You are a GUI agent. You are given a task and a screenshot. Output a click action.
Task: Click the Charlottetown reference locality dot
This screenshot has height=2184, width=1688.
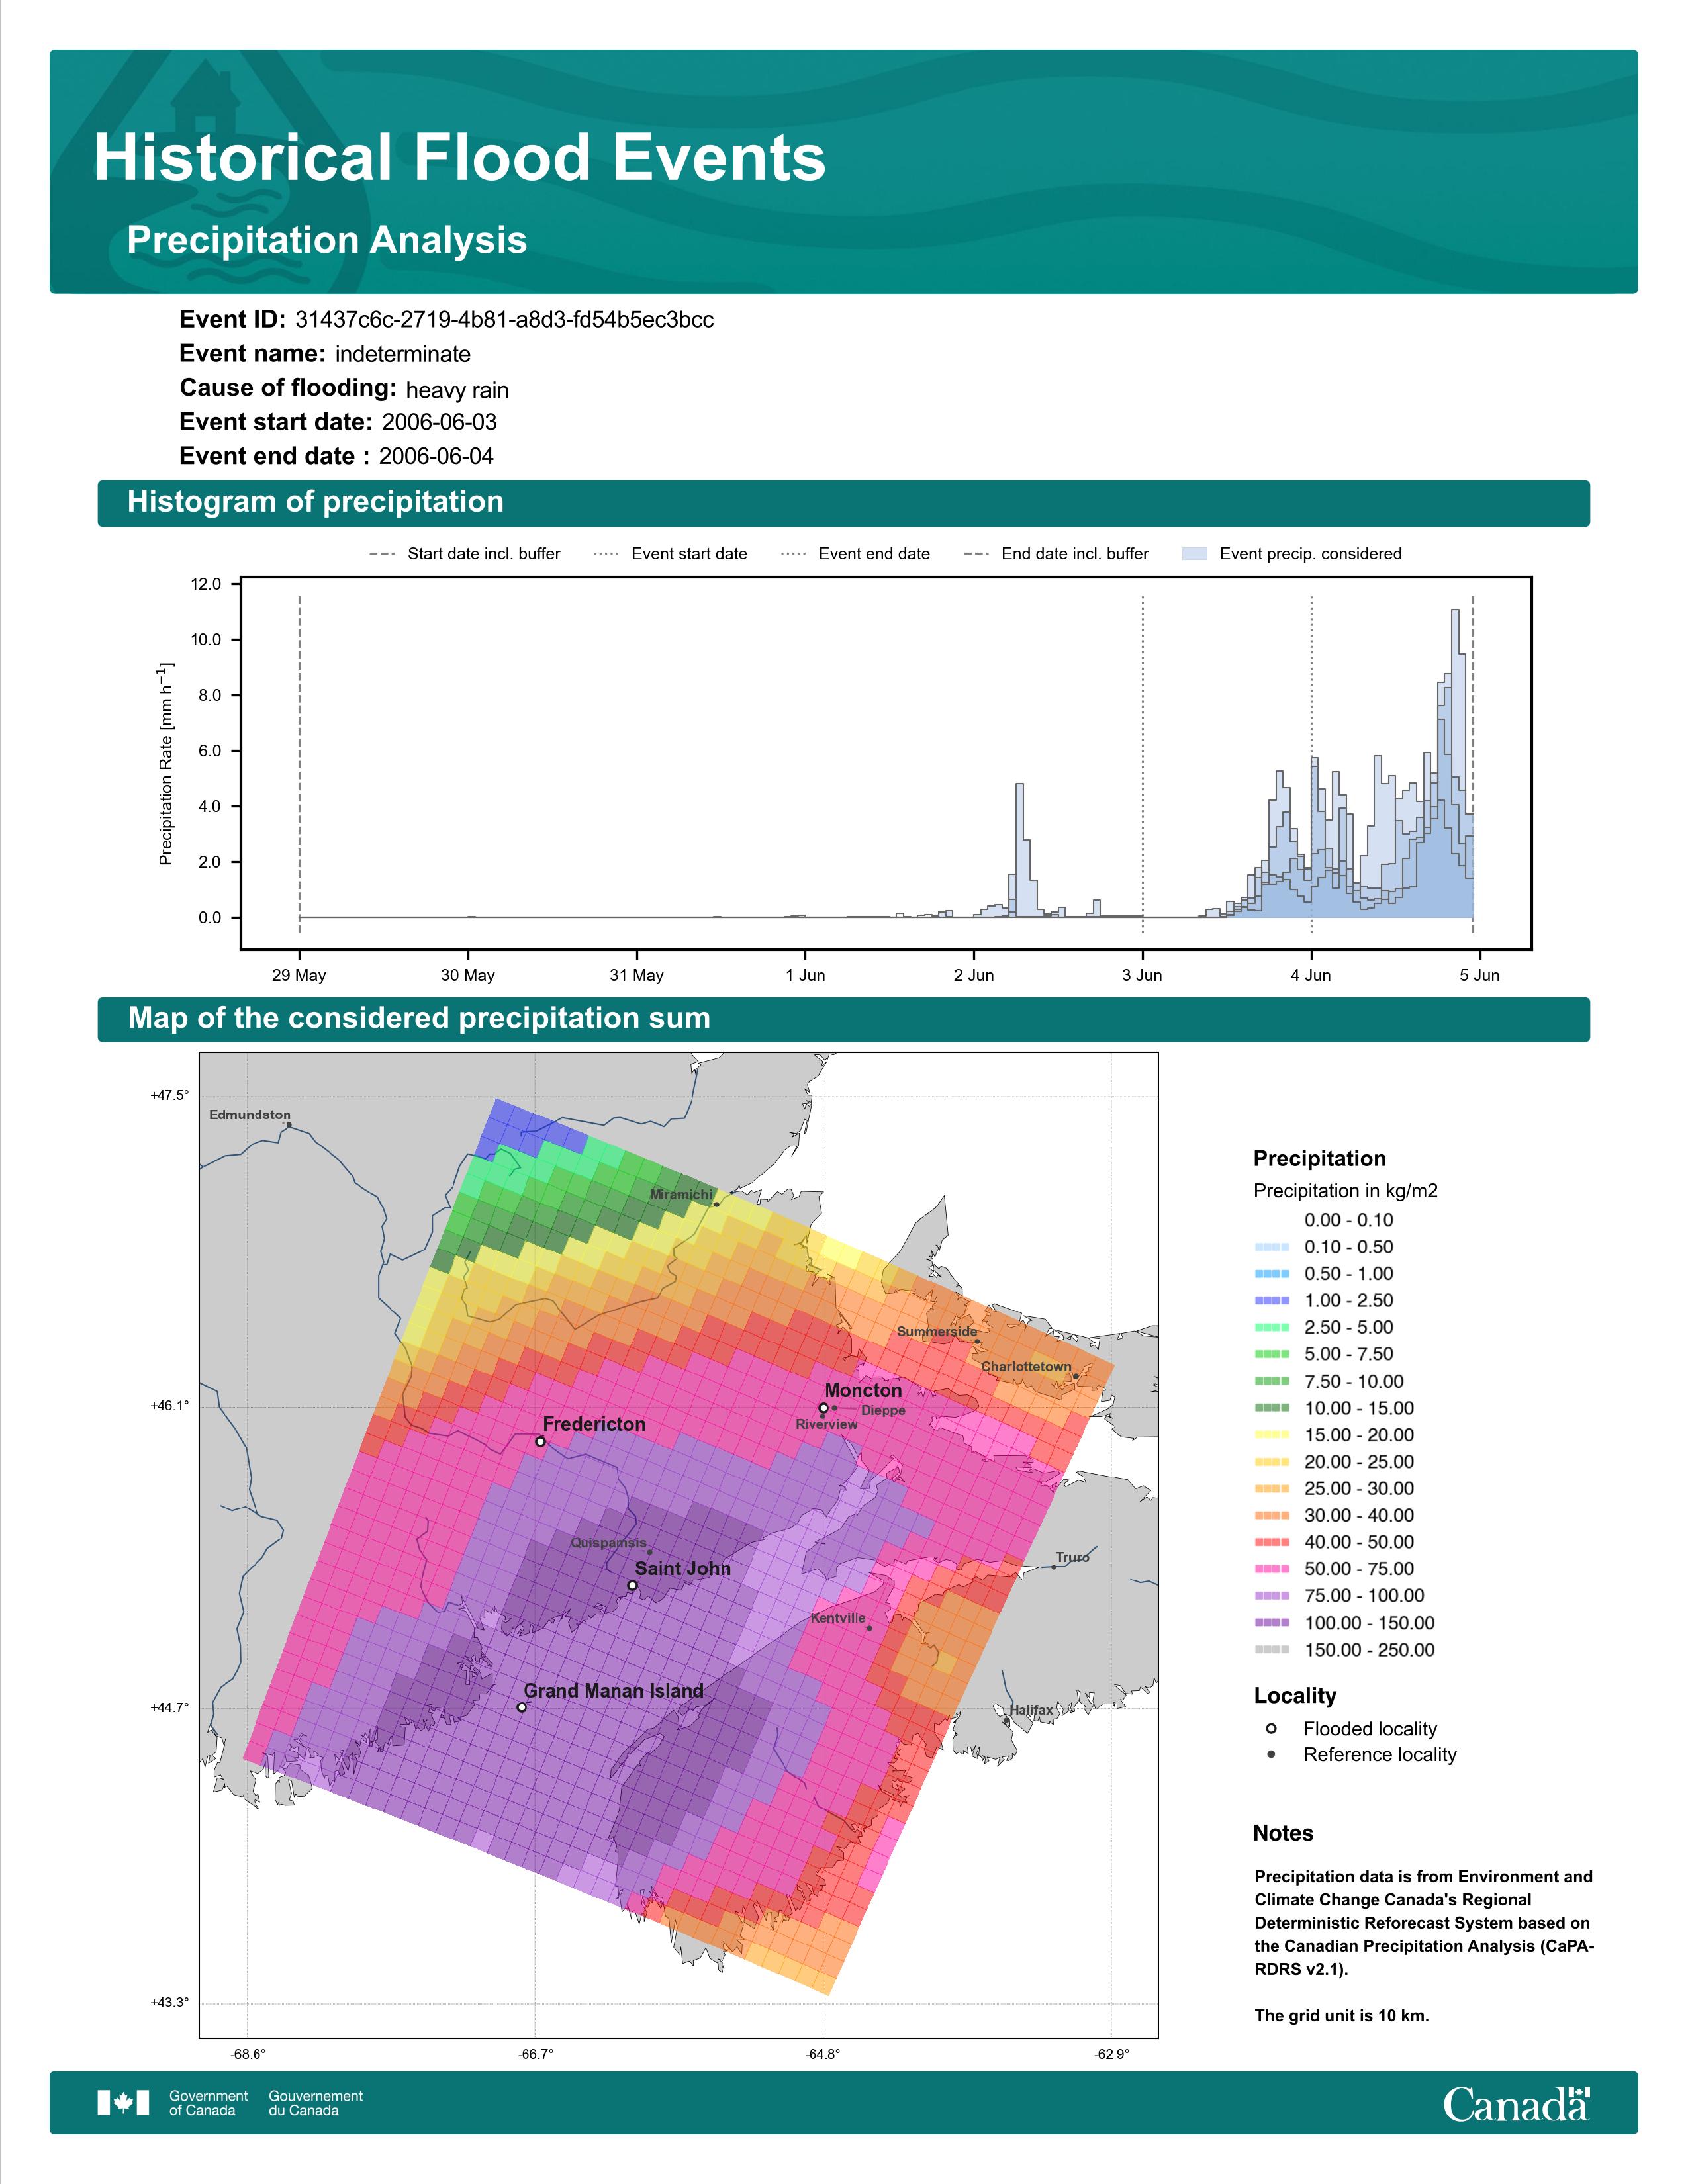click(1075, 1376)
